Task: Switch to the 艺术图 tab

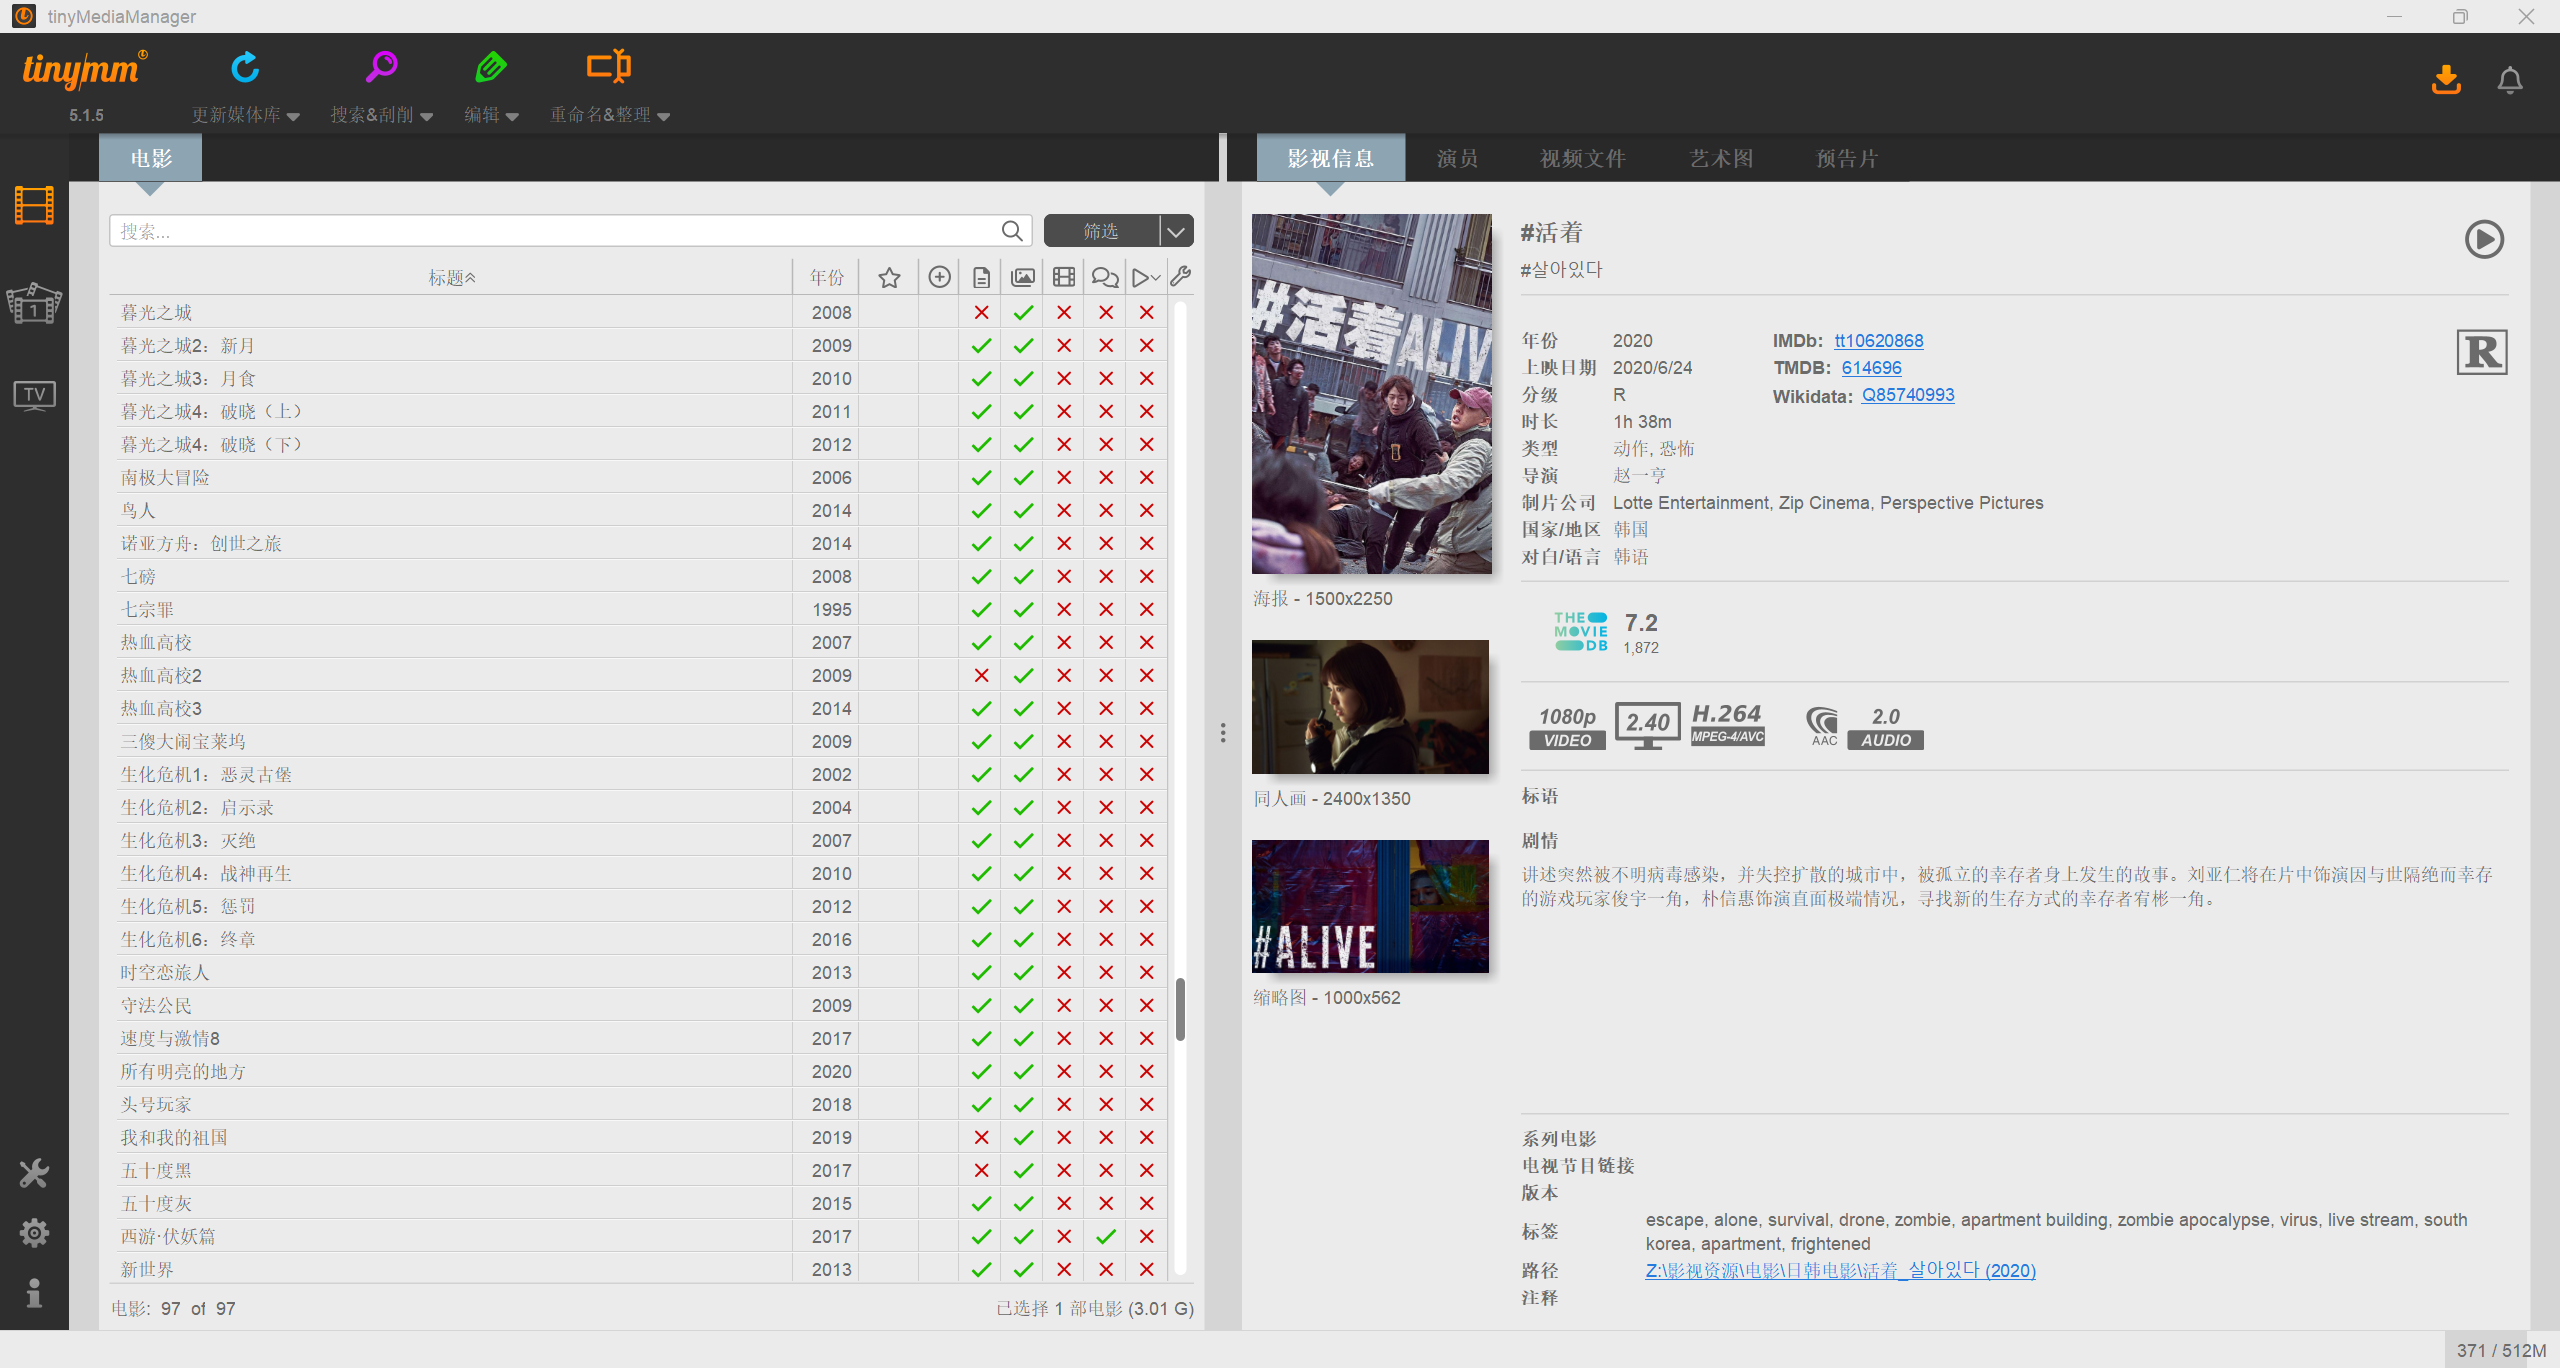Action: (x=1721, y=158)
